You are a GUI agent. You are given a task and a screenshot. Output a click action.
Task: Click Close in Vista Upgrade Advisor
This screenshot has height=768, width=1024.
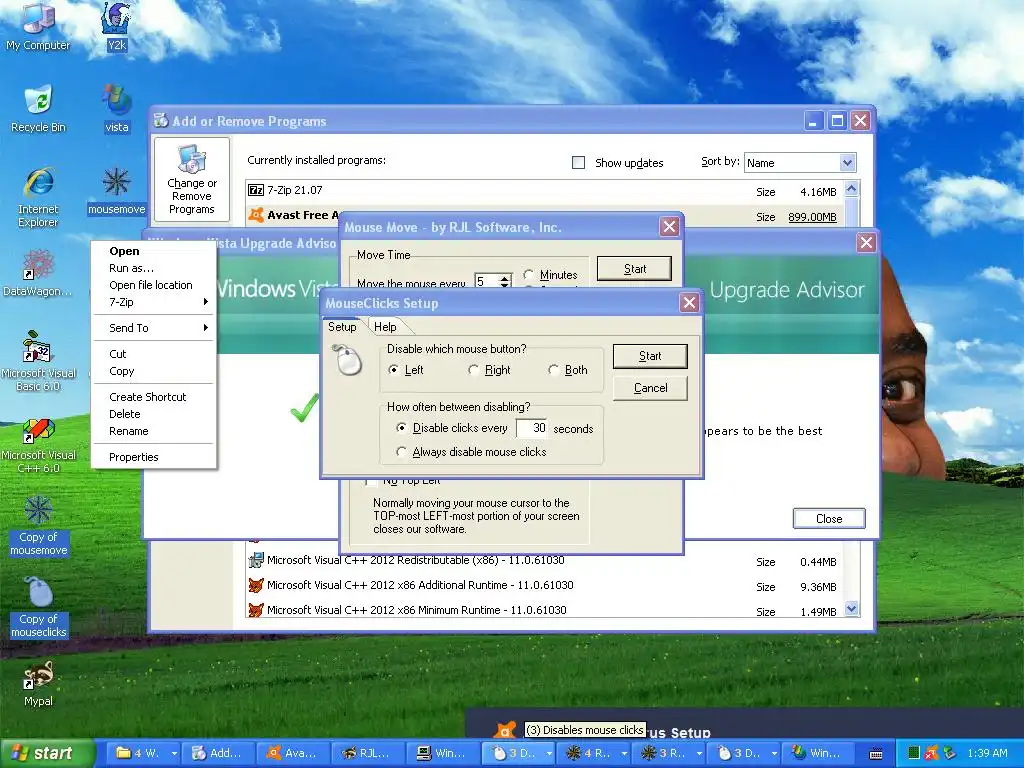click(x=829, y=519)
